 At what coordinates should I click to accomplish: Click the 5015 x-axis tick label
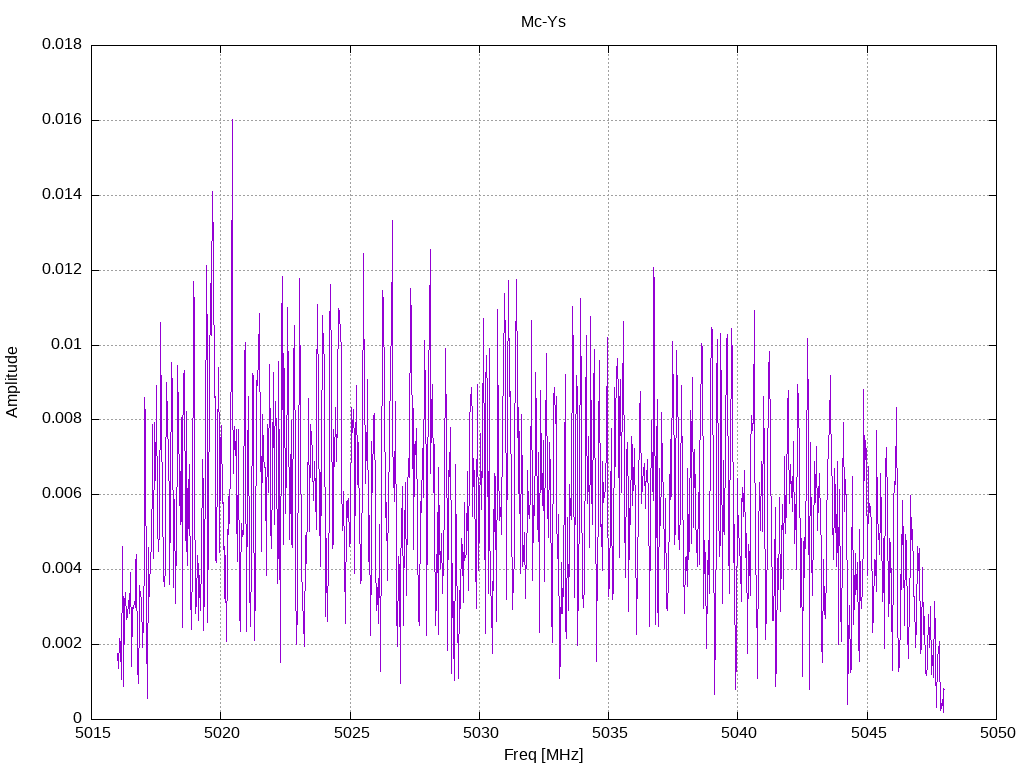(x=93, y=733)
